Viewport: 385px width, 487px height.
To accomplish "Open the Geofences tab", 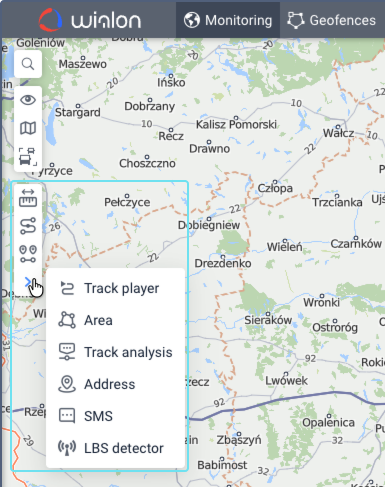I will pyautogui.click(x=332, y=20).
